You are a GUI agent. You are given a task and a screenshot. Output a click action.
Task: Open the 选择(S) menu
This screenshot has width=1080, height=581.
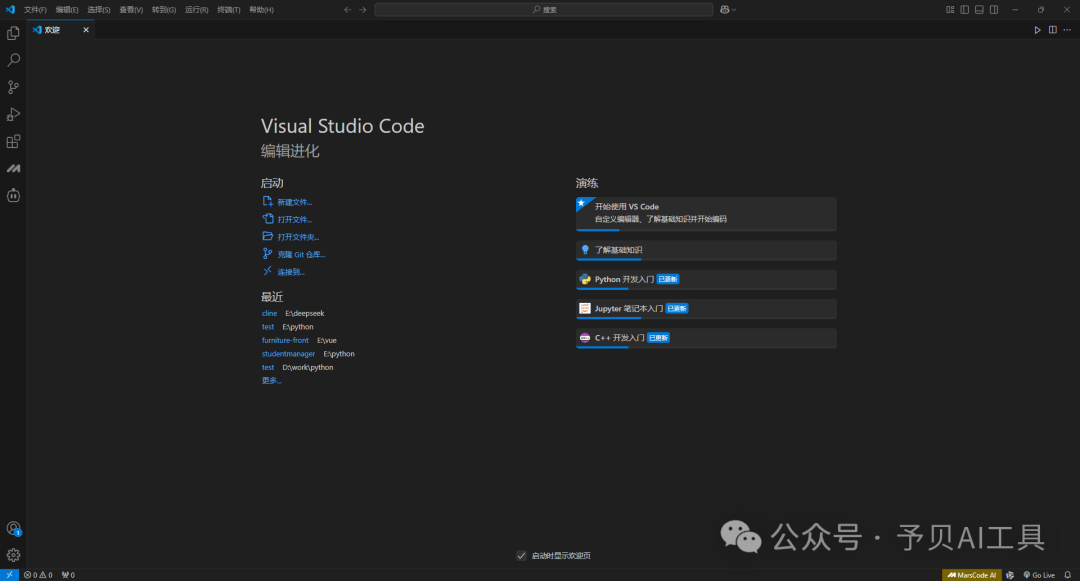98,10
